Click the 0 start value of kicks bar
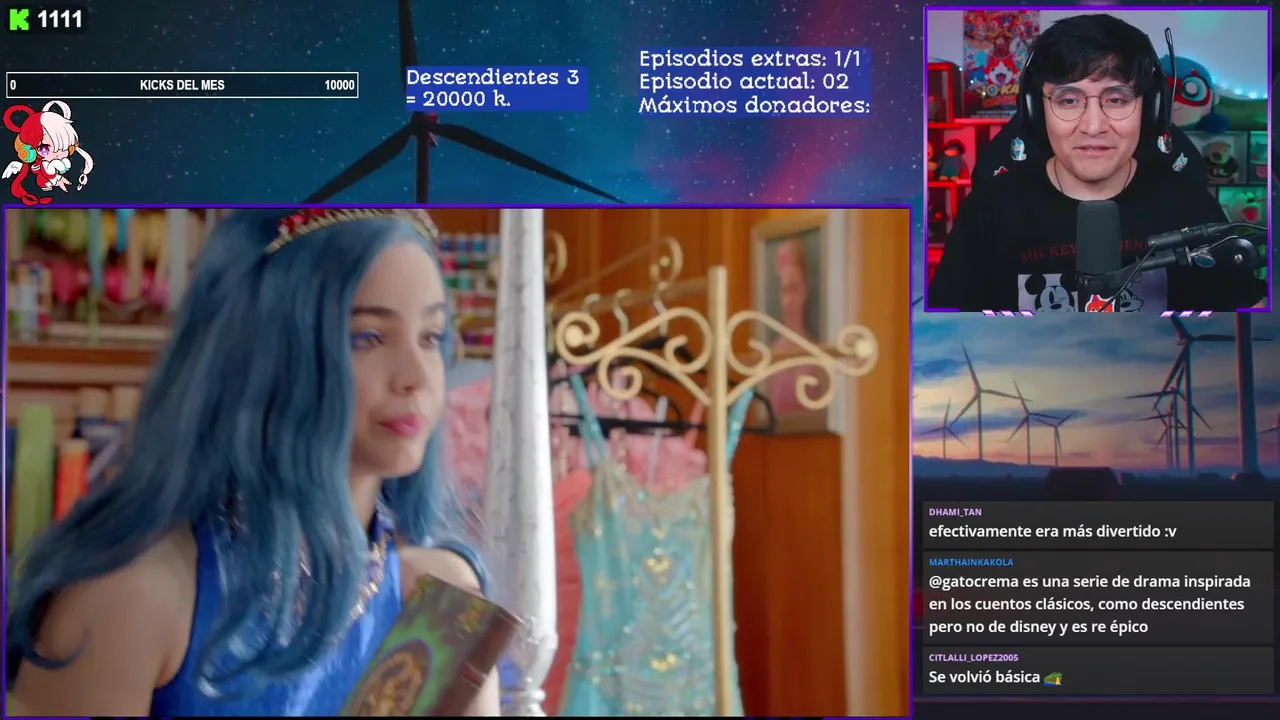Image resolution: width=1280 pixels, height=720 pixels. 13,85
